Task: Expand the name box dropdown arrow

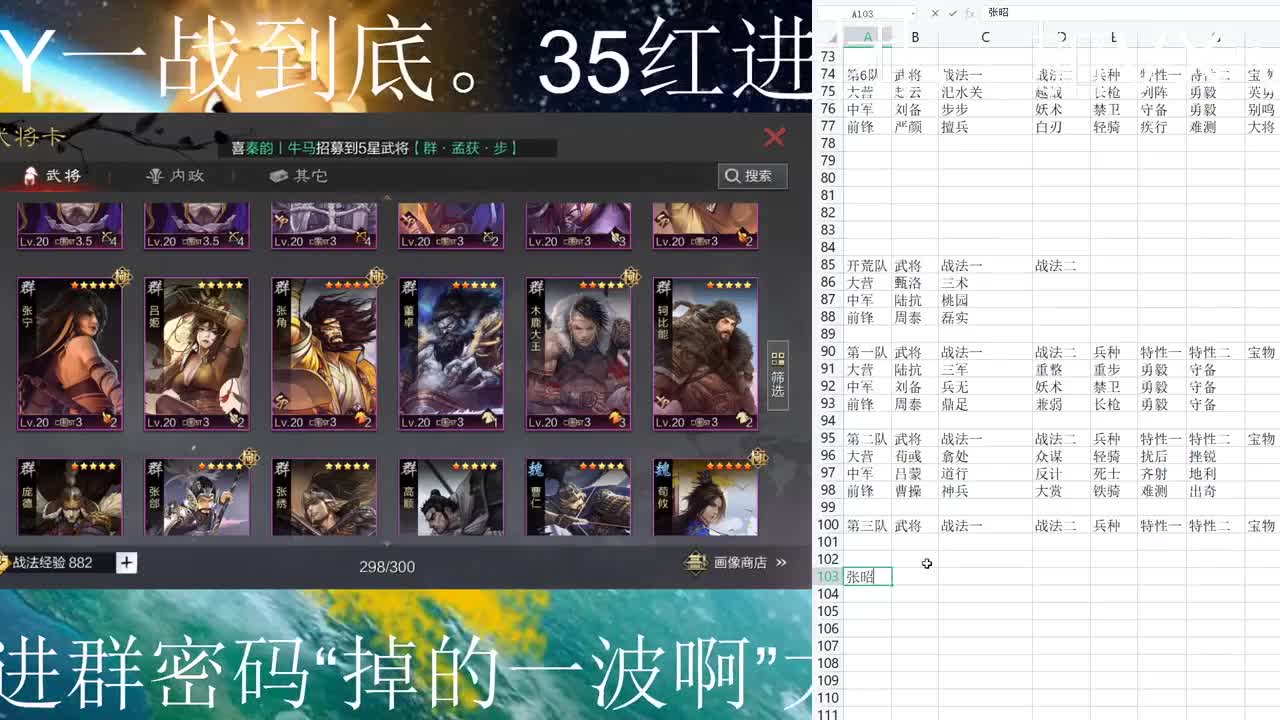Action: 913,13
